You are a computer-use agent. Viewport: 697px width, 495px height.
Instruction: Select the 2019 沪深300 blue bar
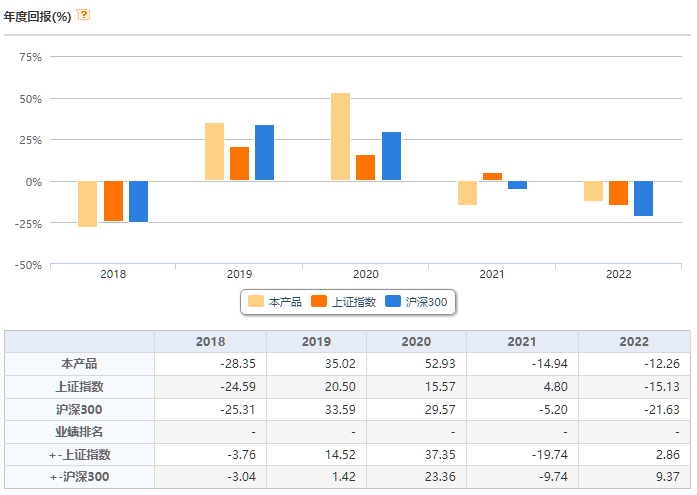pos(264,152)
